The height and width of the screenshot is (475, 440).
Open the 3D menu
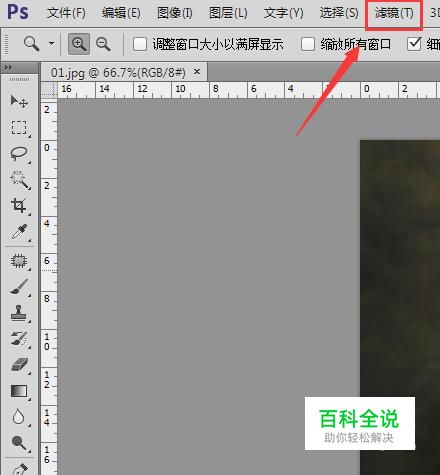coord(434,13)
